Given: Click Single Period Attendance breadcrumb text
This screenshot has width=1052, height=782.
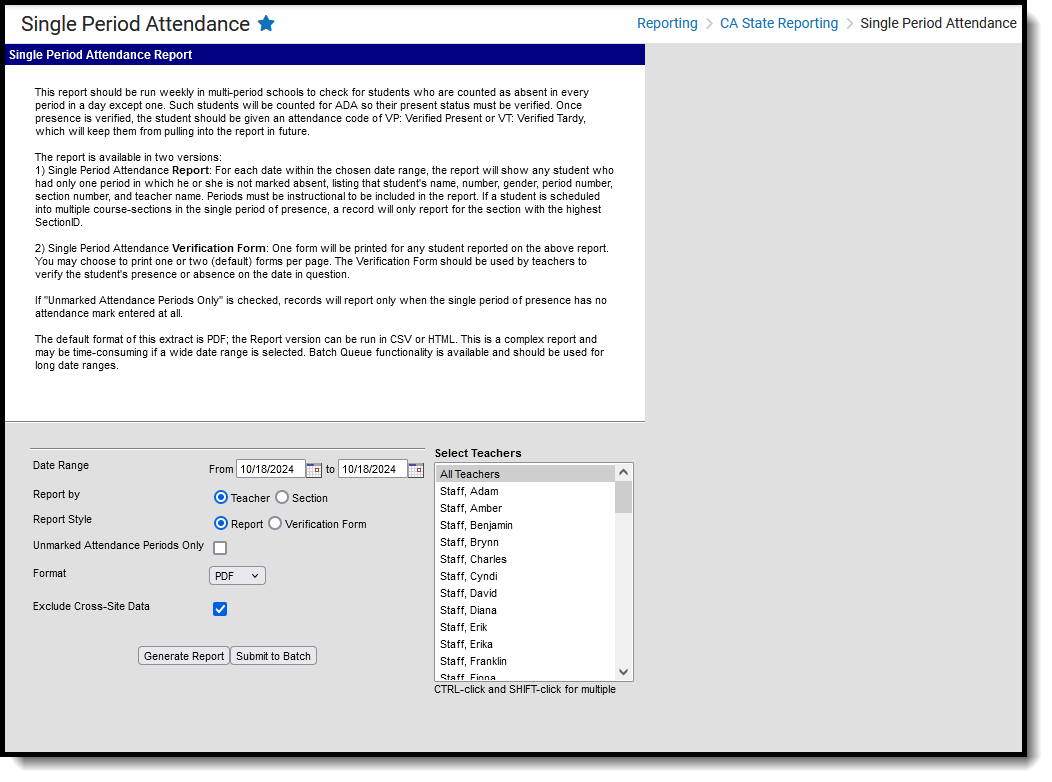Looking at the screenshot, I should (938, 23).
